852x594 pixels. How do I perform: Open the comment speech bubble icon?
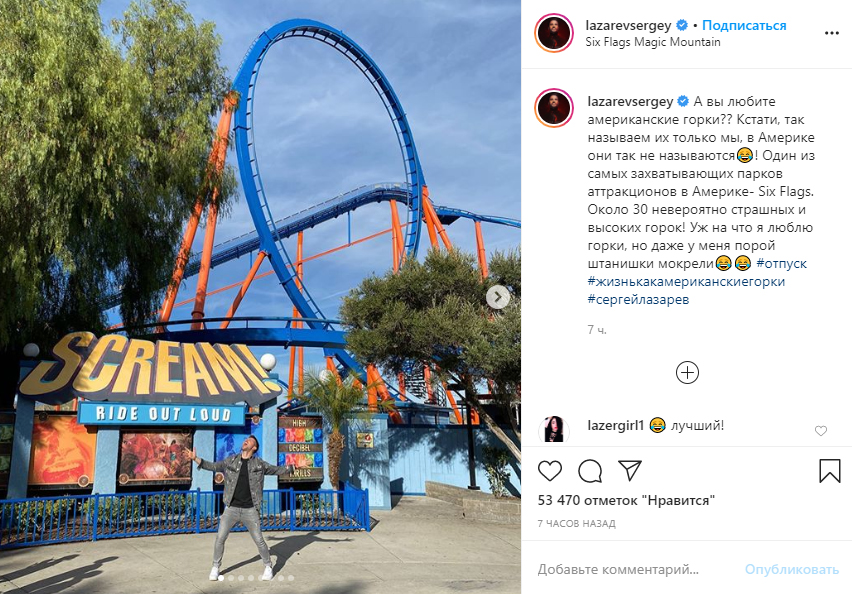(590, 471)
